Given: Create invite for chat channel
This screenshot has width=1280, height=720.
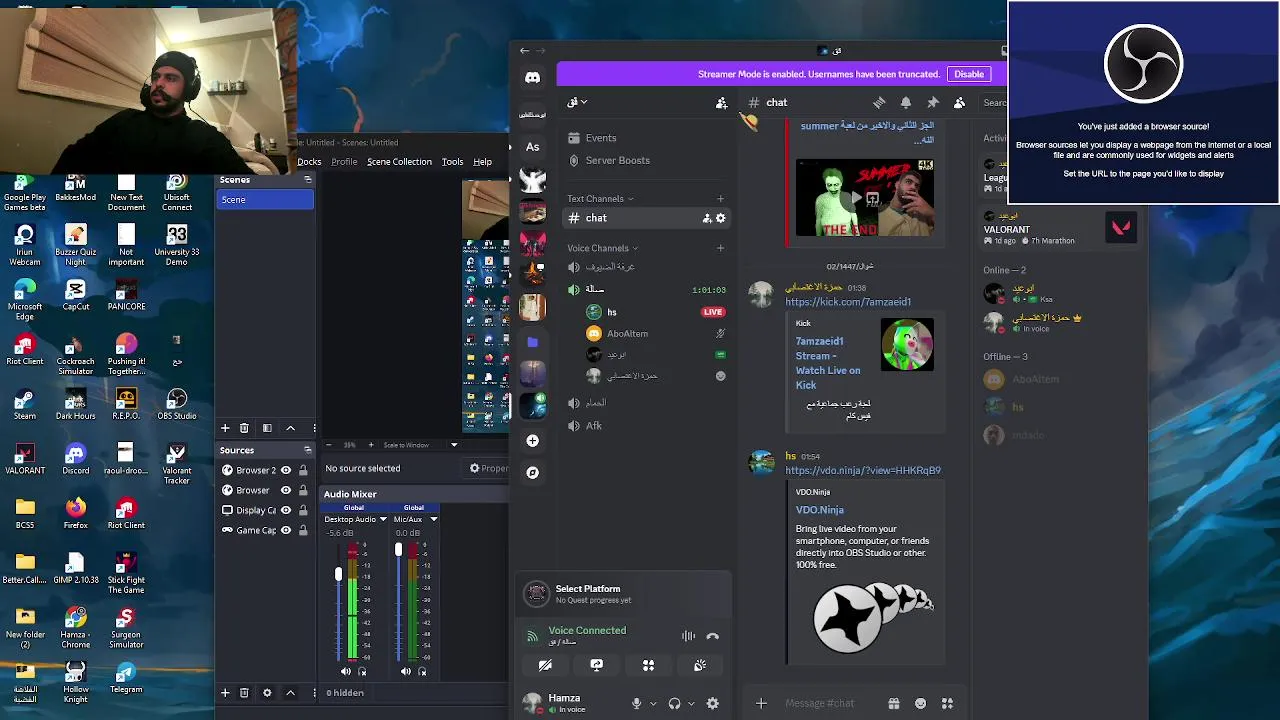Looking at the screenshot, I should tap(707, 218).
